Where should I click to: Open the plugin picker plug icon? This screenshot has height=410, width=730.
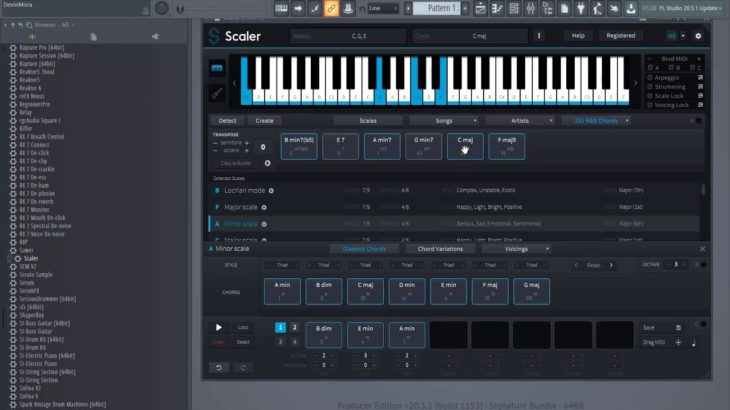point(581,8)
